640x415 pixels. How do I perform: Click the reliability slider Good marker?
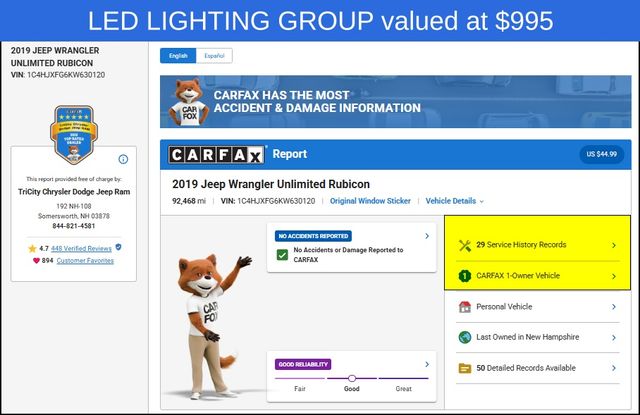click(352, 378)
